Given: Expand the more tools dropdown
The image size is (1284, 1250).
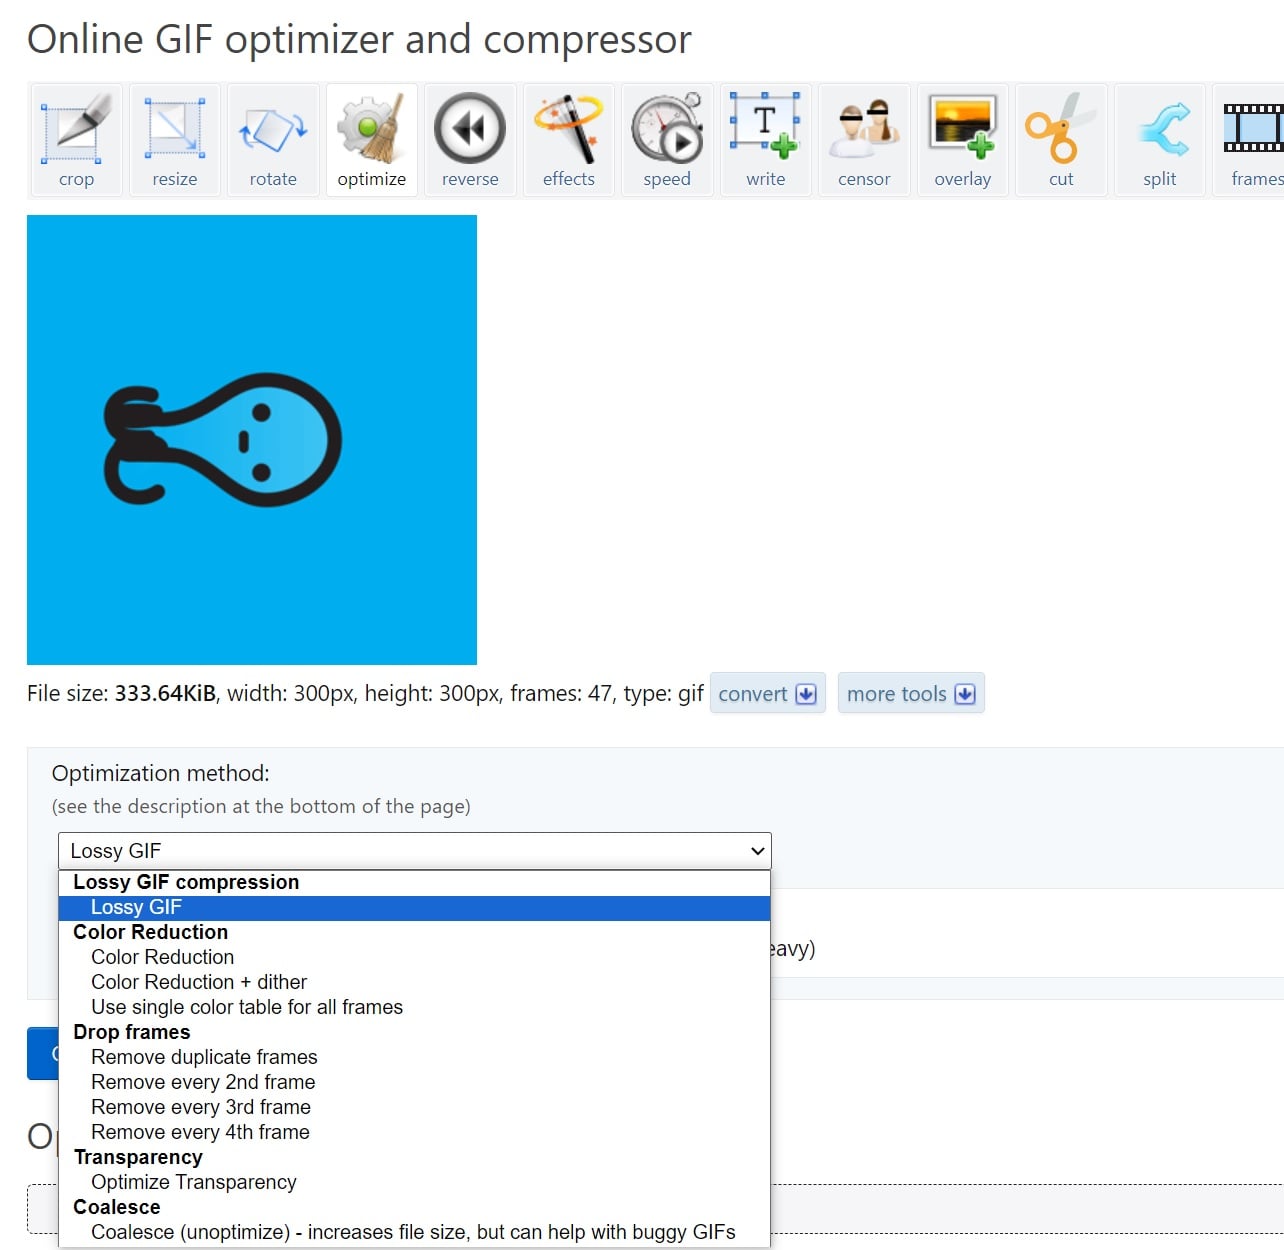Looking at the screenshot, I should coord(911,693).
